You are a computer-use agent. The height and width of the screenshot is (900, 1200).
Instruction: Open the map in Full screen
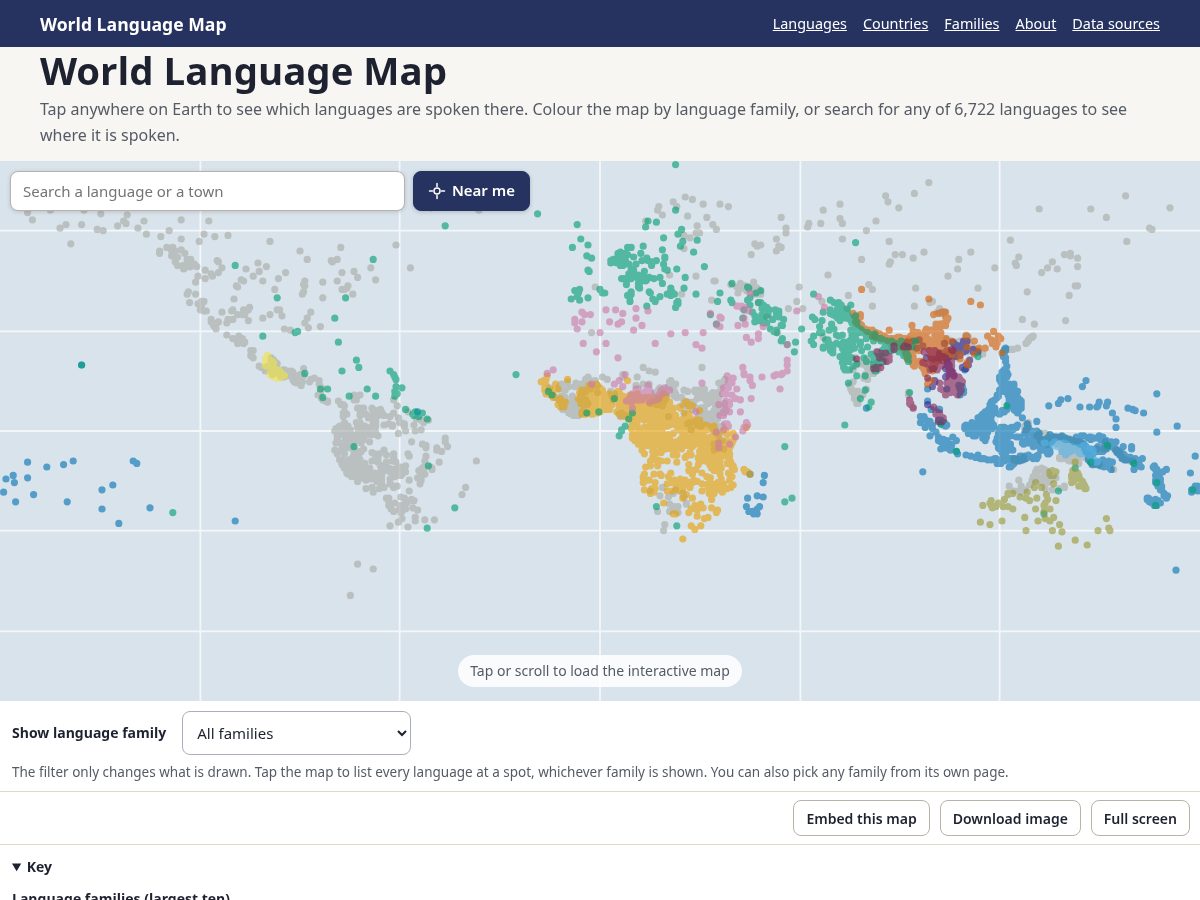[x=1140, y=818]
